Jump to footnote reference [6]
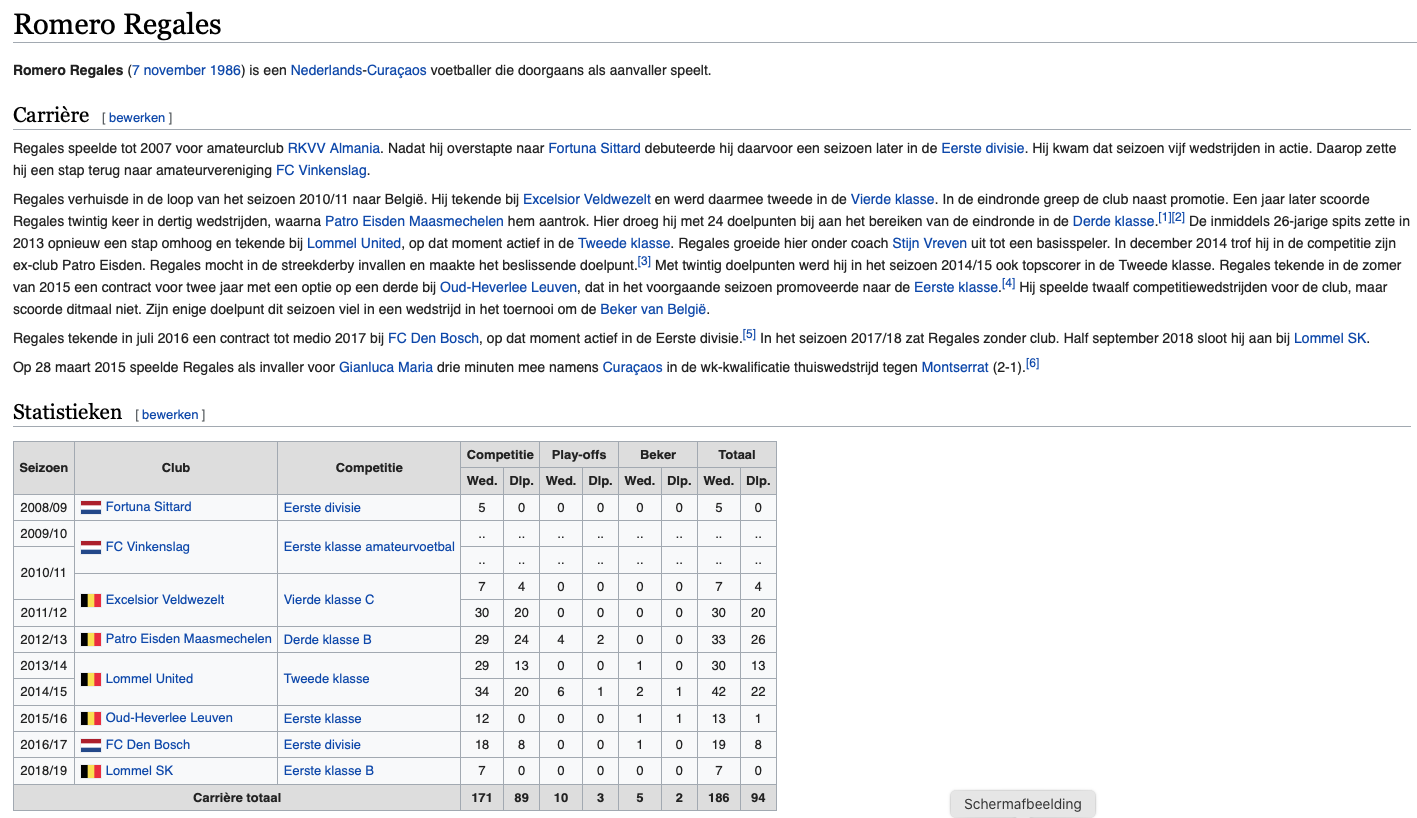Screen dimensions: 1417x818 [1033, 363]
